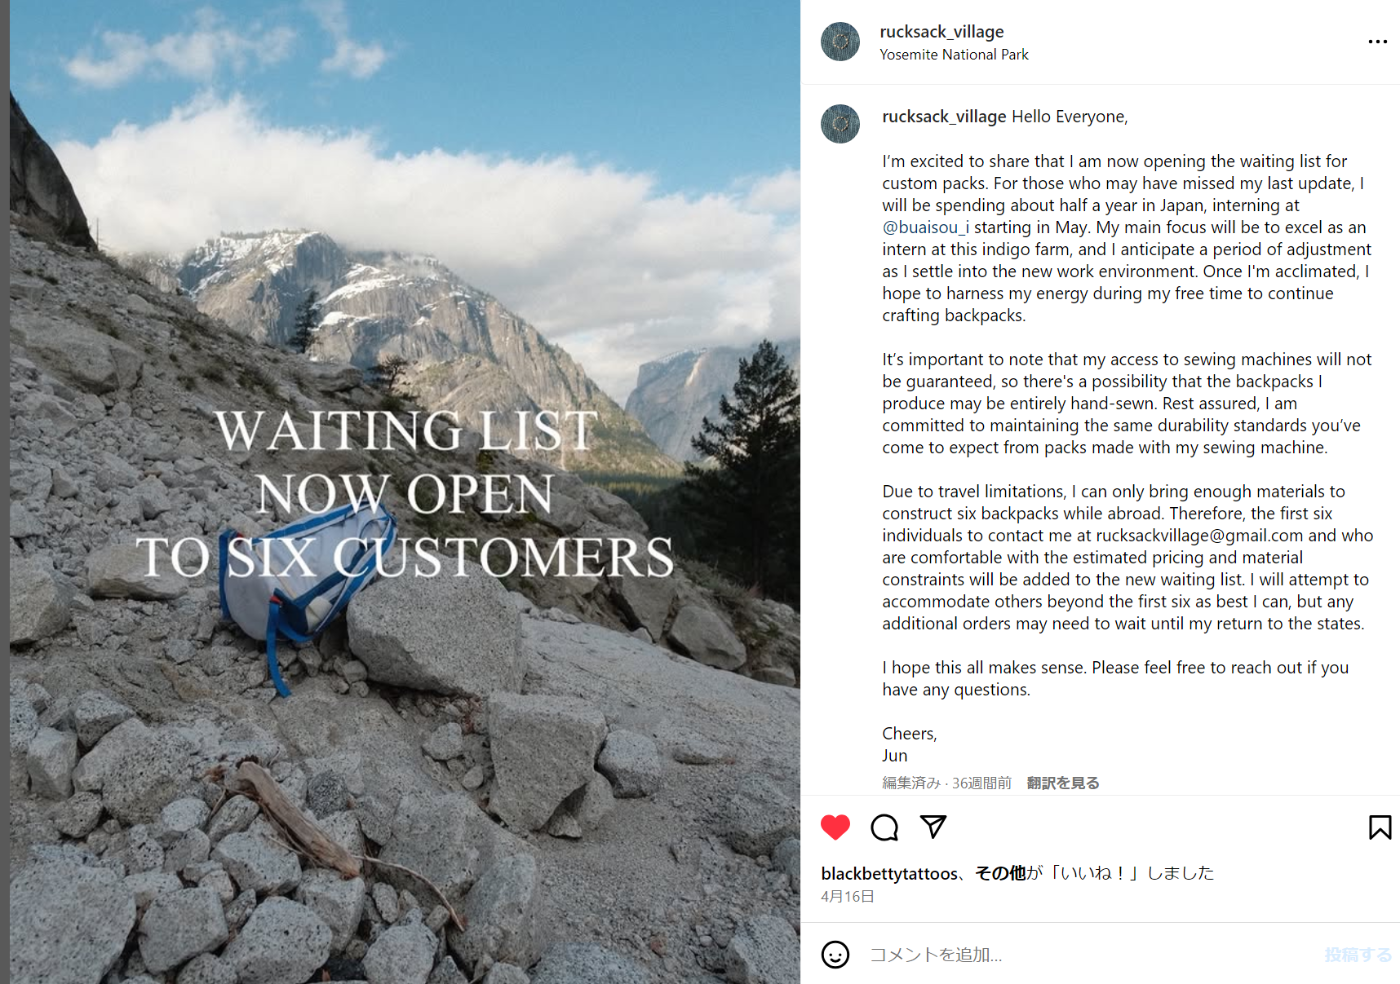The width and height of the screenshot is (1400, 984).
Task: Click rucksack_village profile avatar in header
Action: 840,42
